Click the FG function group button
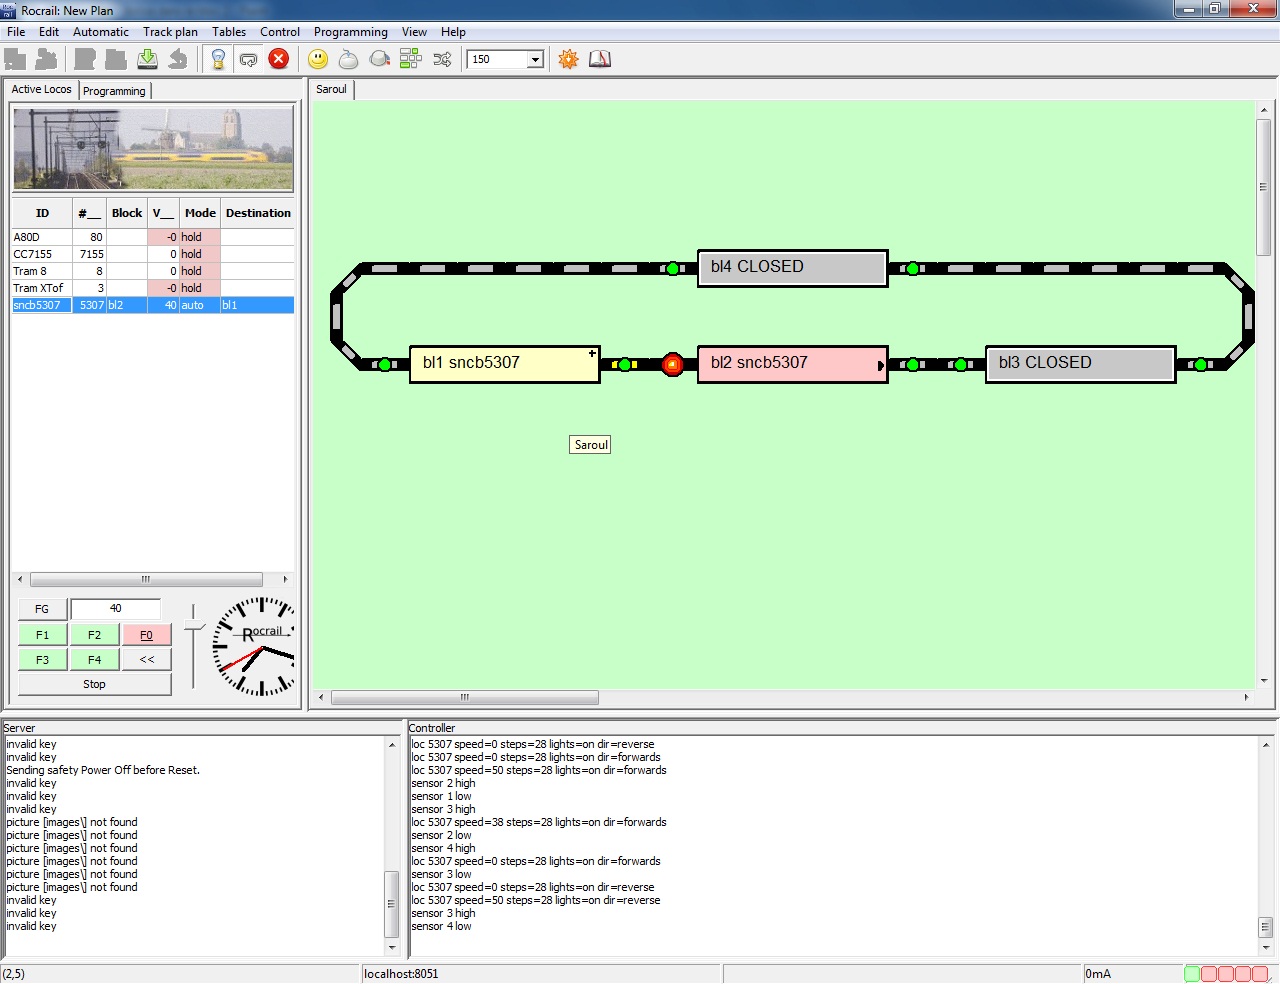 coord(42,608)
